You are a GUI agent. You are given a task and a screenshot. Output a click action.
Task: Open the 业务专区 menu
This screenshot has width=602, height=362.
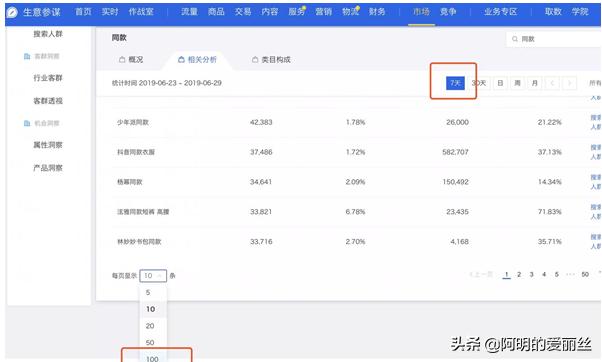[x=500, y=12]
